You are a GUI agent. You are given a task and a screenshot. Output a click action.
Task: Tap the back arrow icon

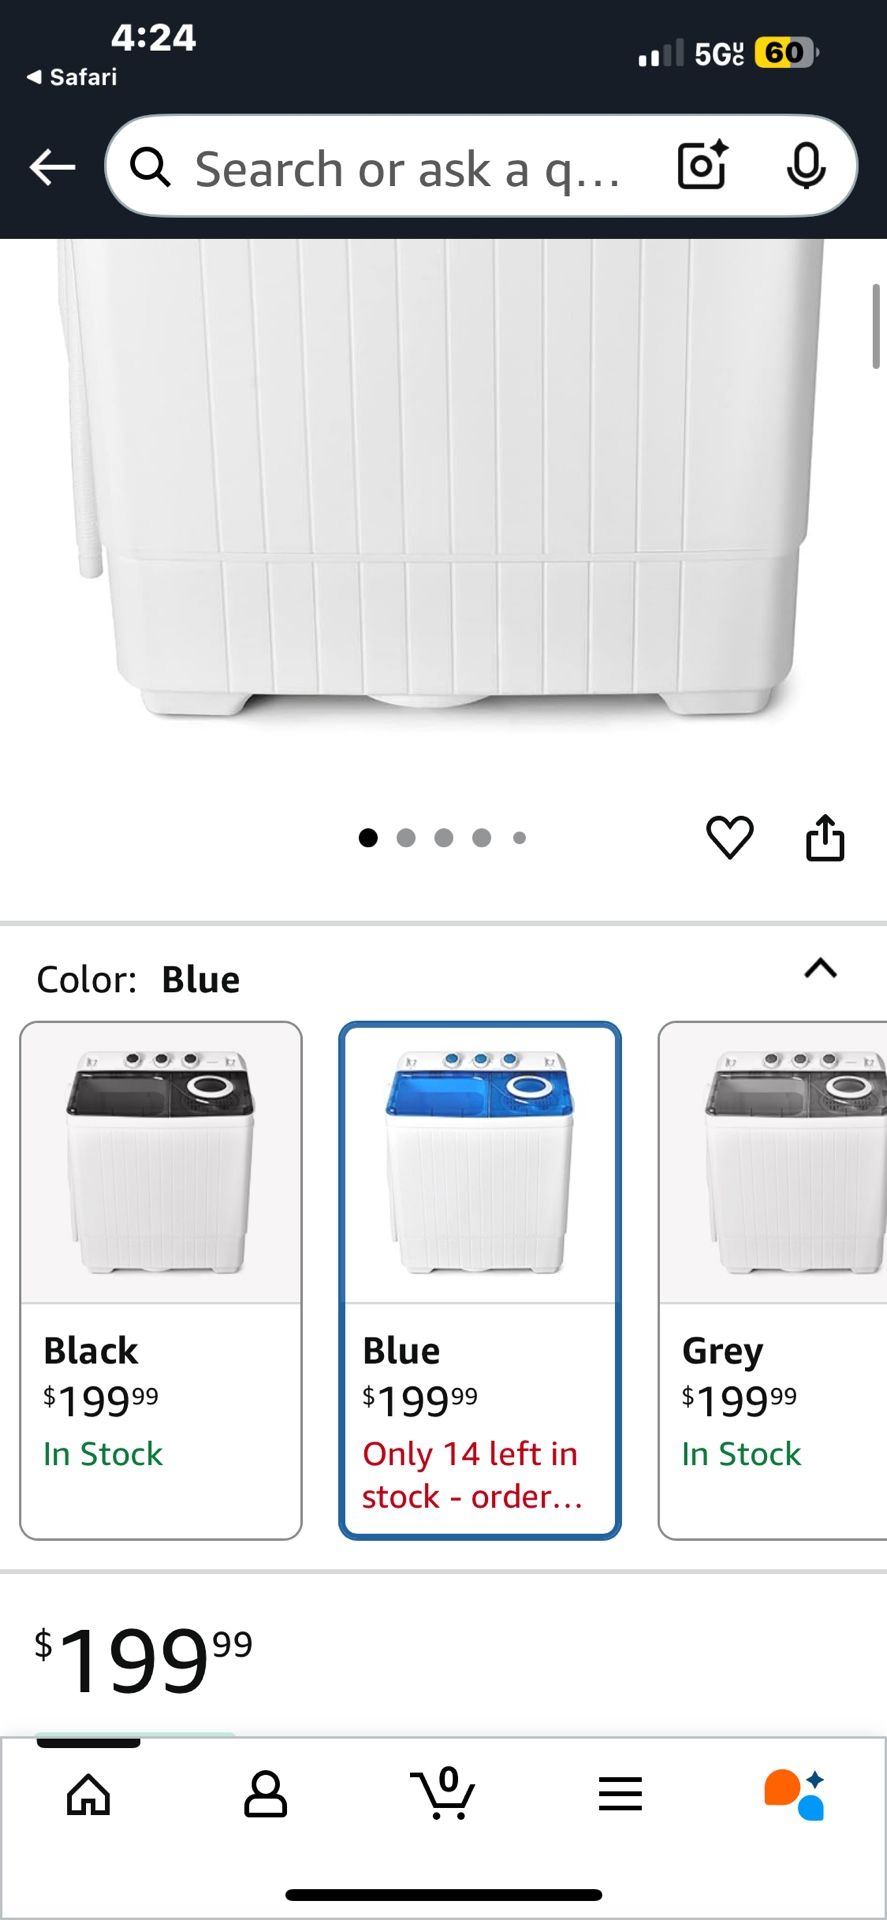pos(53,167)
